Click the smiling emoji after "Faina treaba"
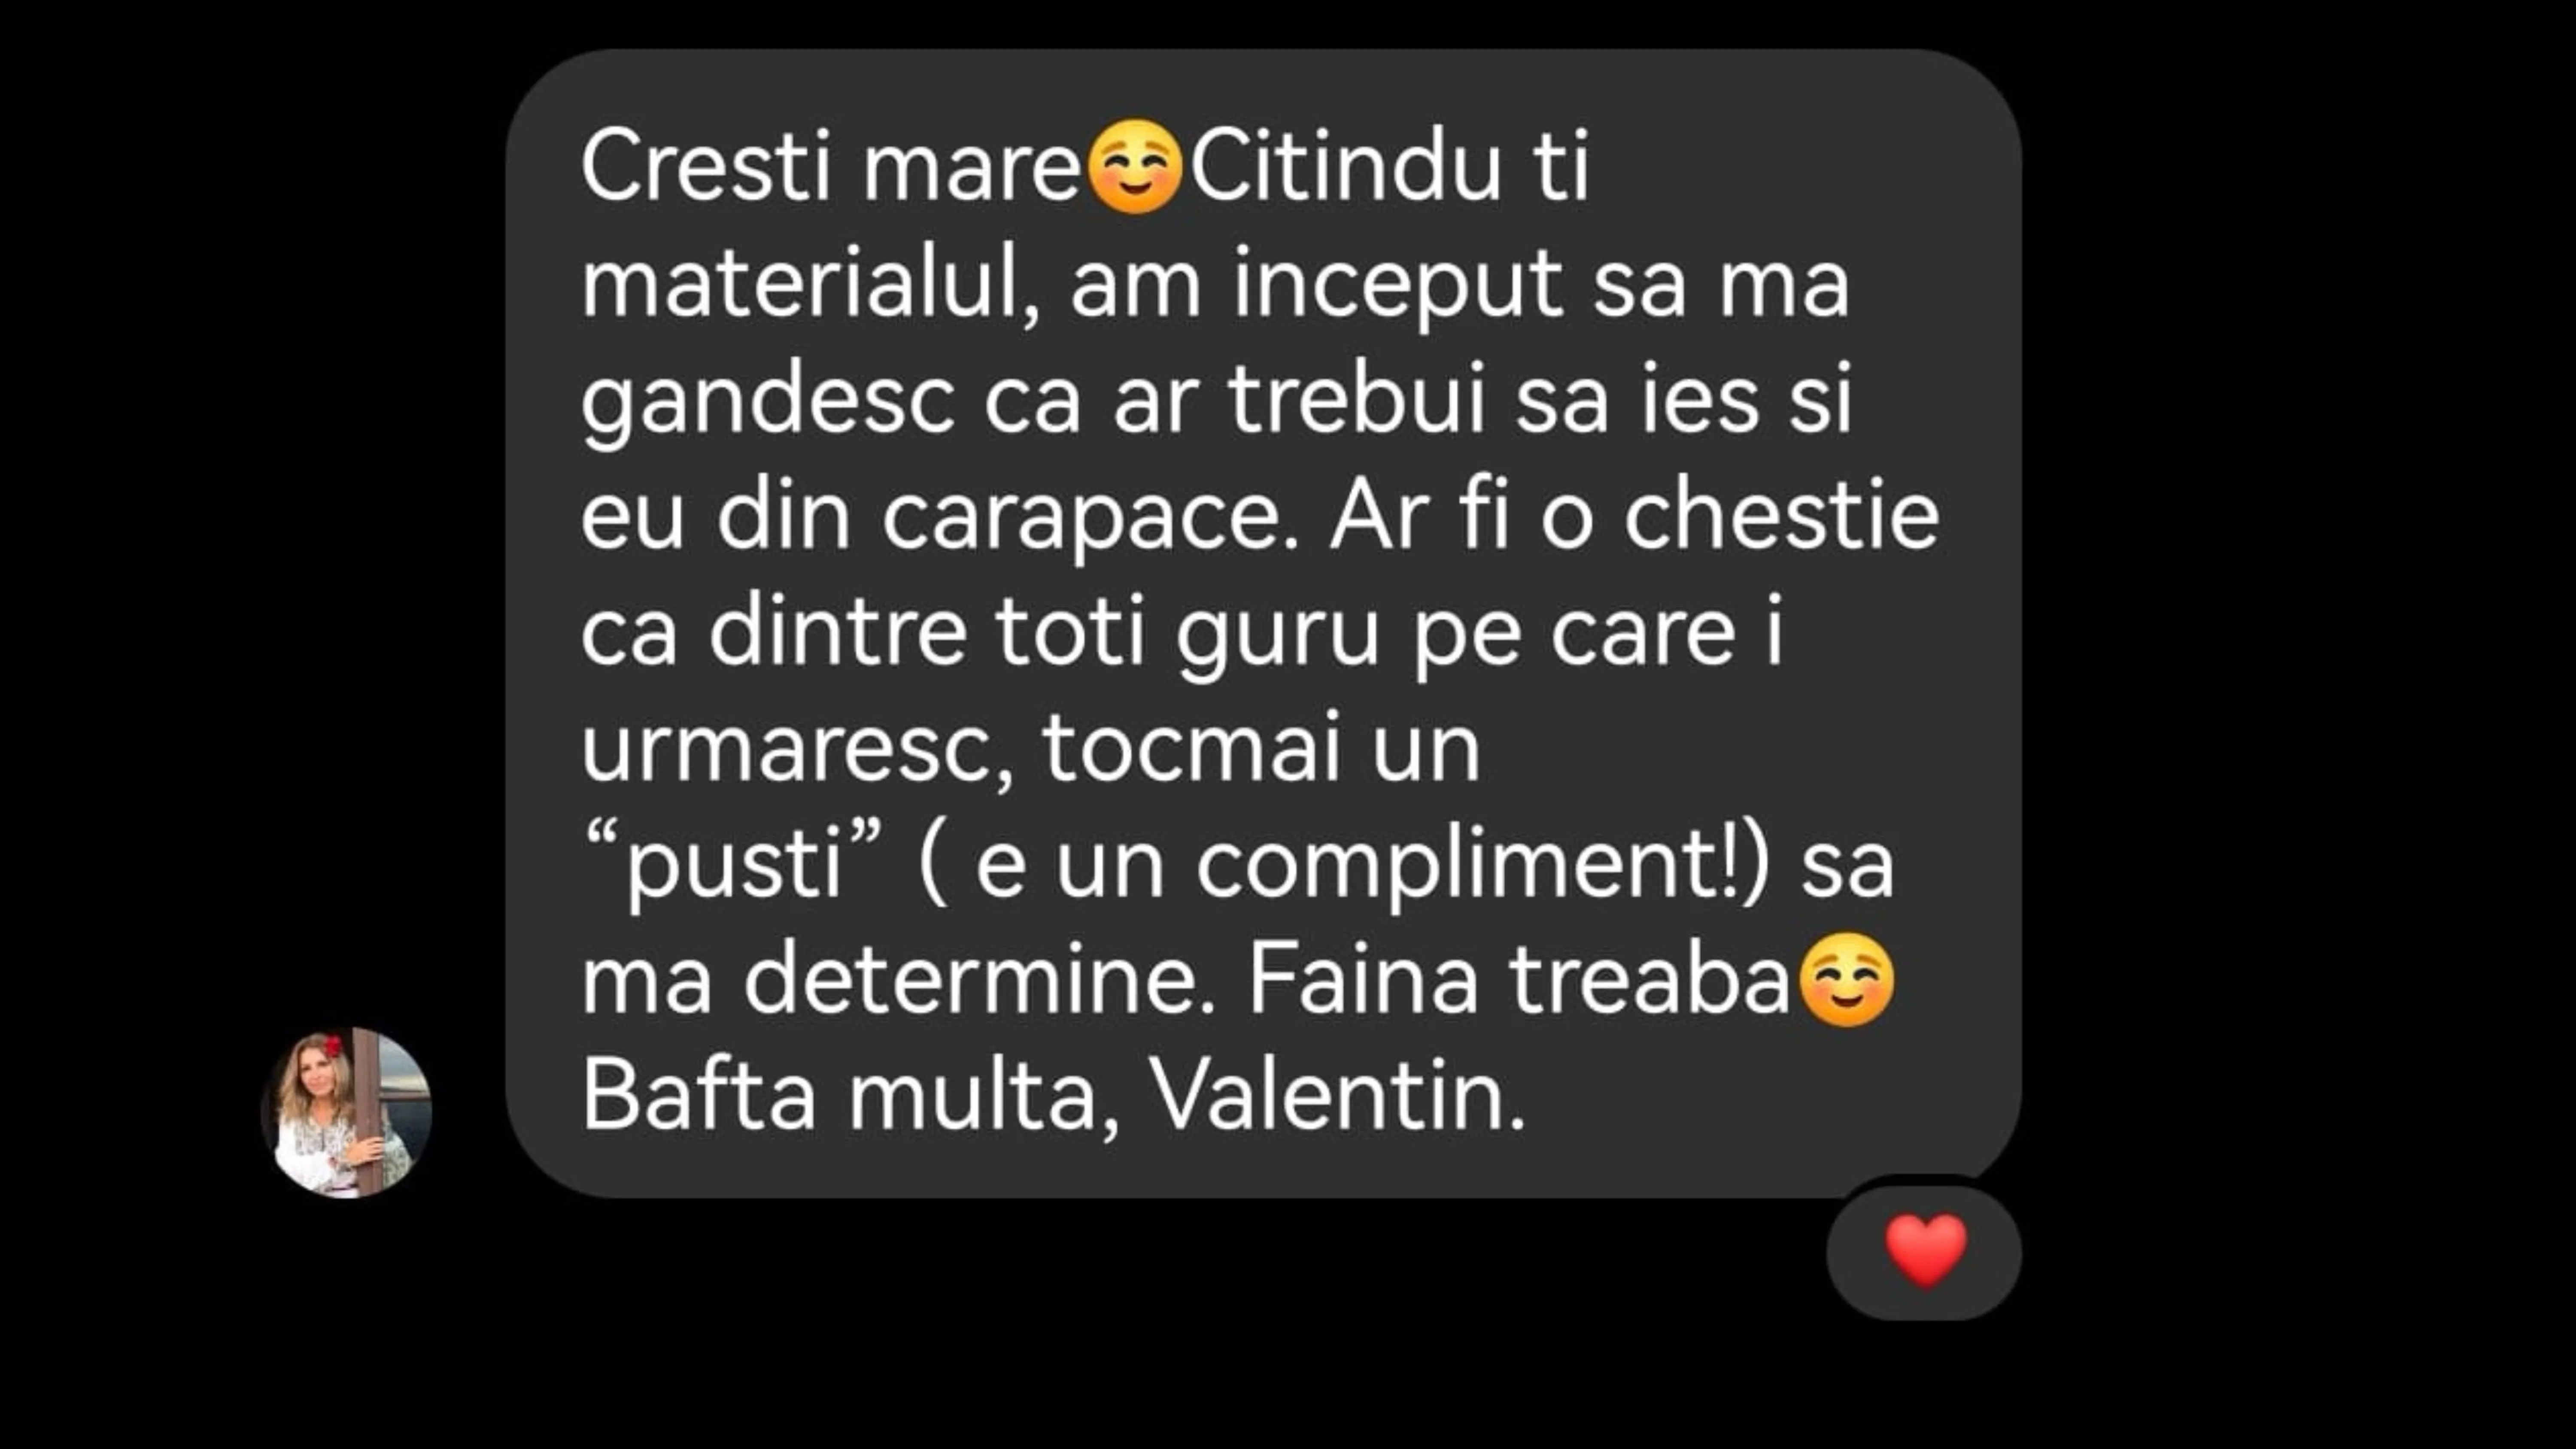This screenshot has width=2576, height=1449. coord(1846,980)
